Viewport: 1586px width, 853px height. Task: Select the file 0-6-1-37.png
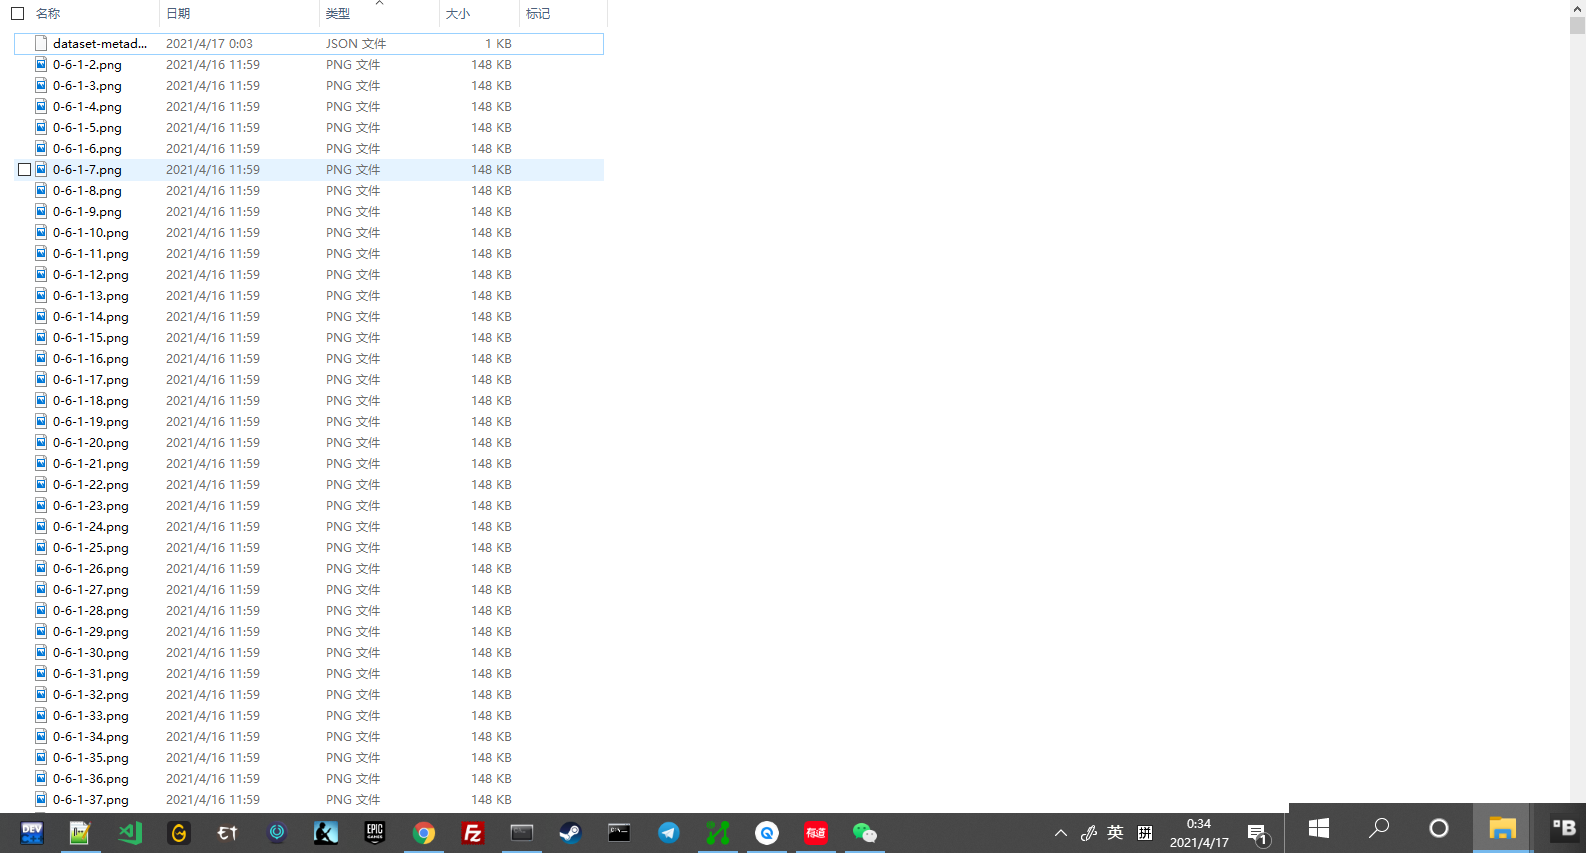tap(91, 799)
